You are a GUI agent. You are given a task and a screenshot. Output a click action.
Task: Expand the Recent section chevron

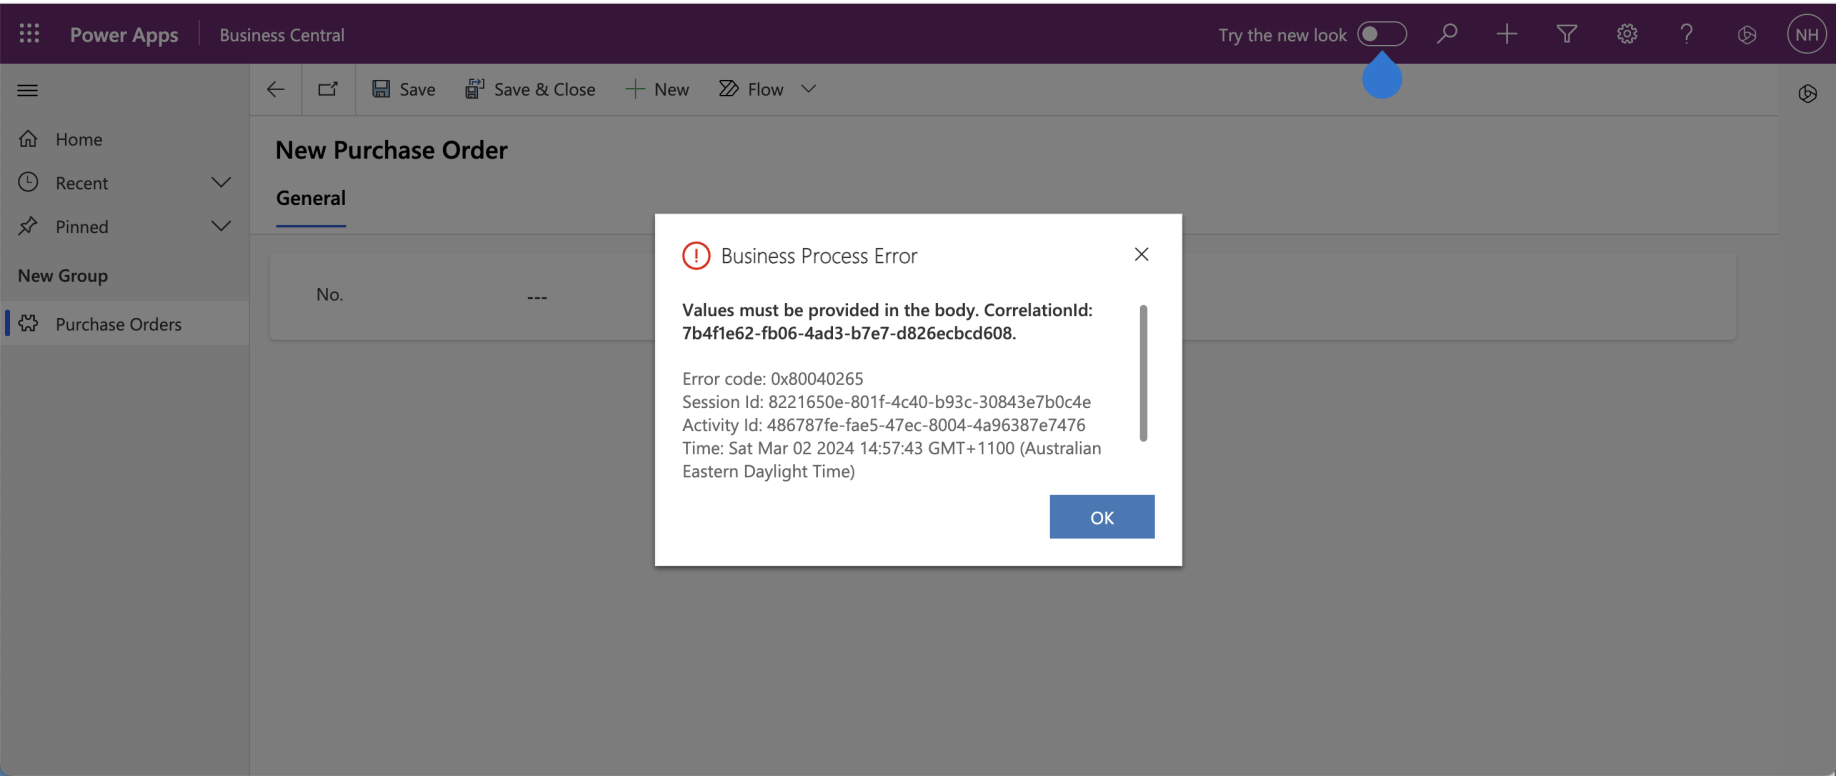221,182
